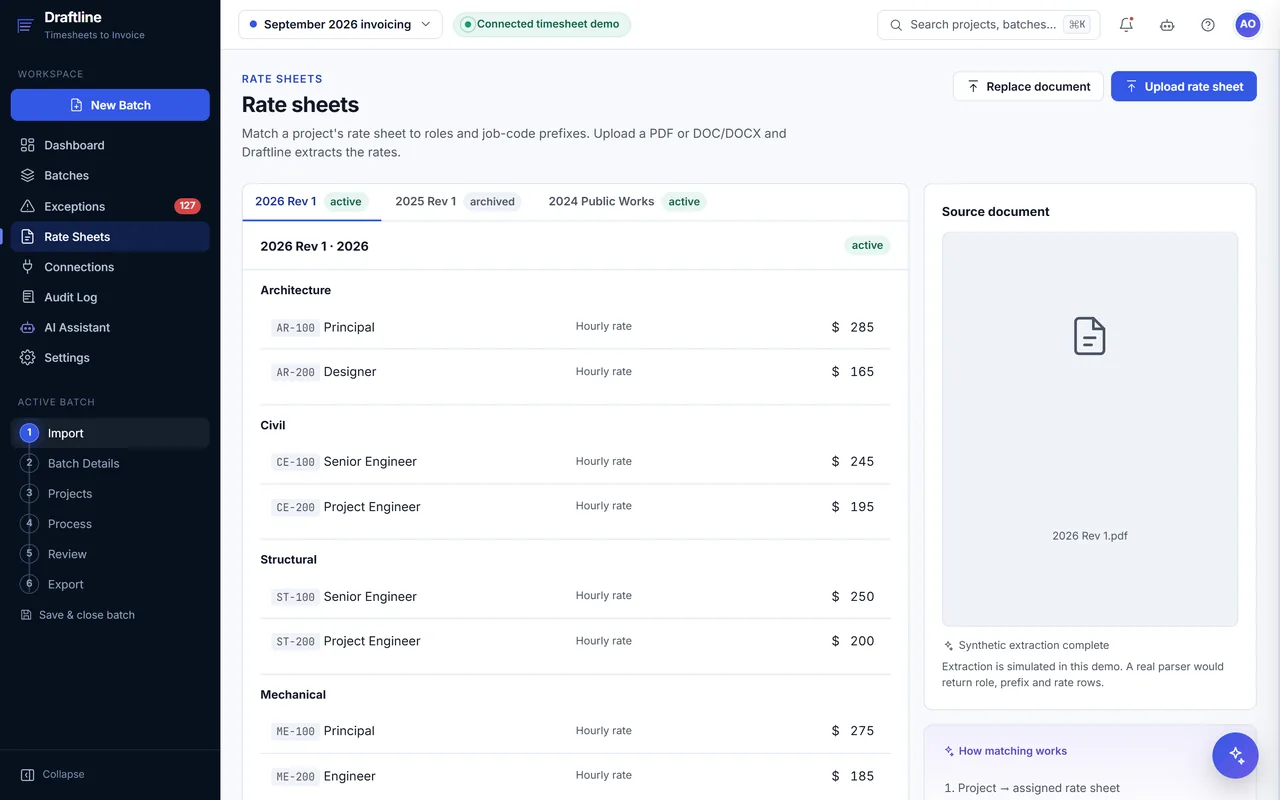Go to step 3 Projects

110,493
